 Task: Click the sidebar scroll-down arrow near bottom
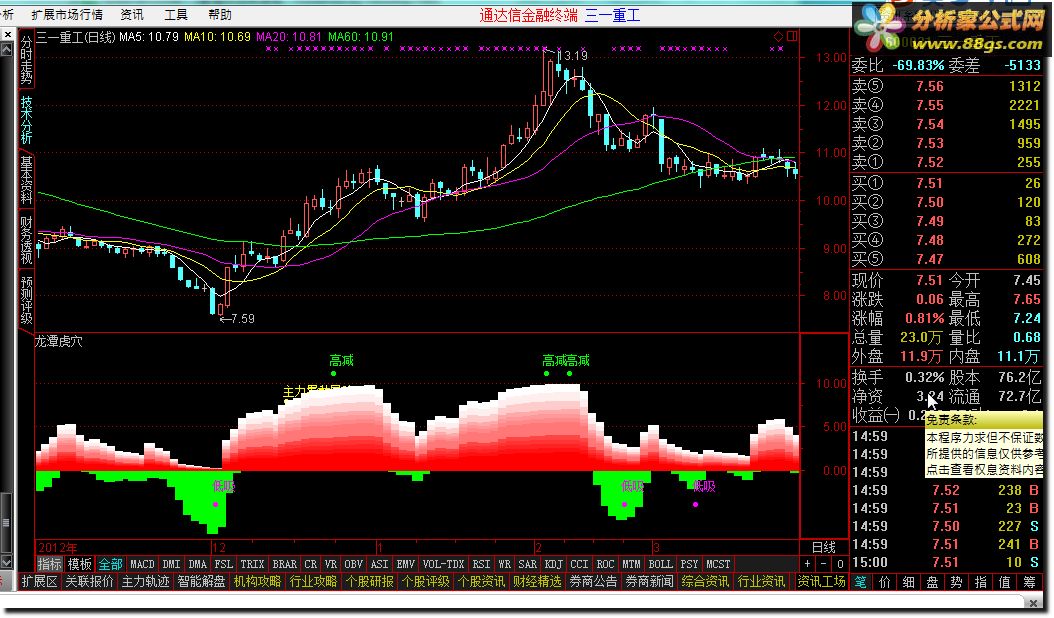(x=7, y=562)
